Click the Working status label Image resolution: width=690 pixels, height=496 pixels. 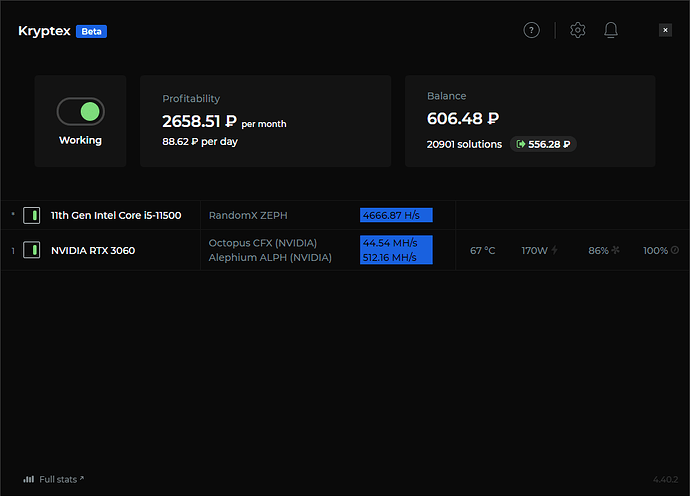[81, 140]
